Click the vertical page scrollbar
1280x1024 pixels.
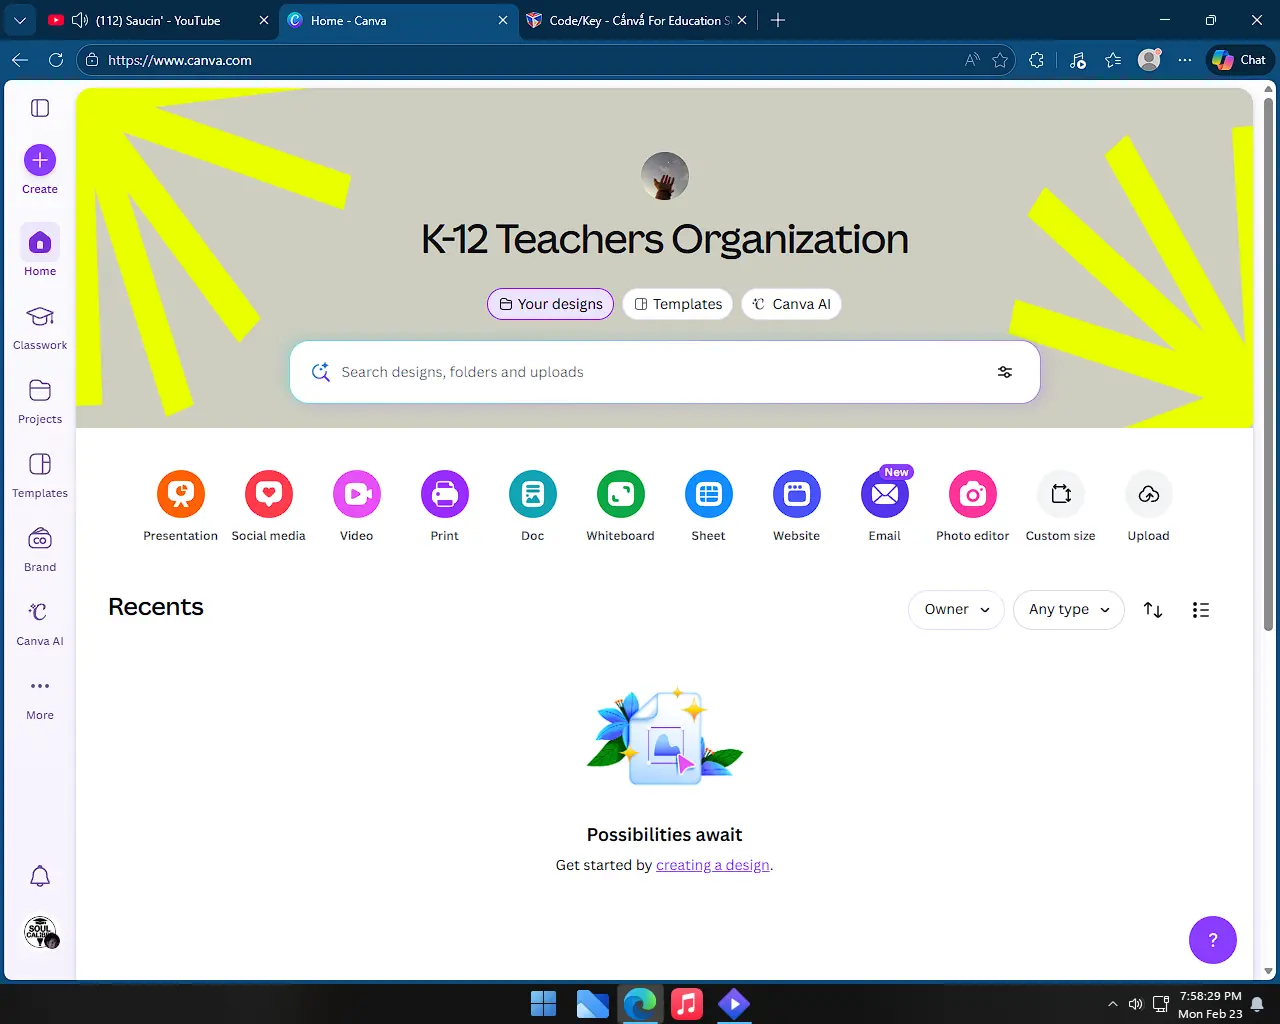1268,365
